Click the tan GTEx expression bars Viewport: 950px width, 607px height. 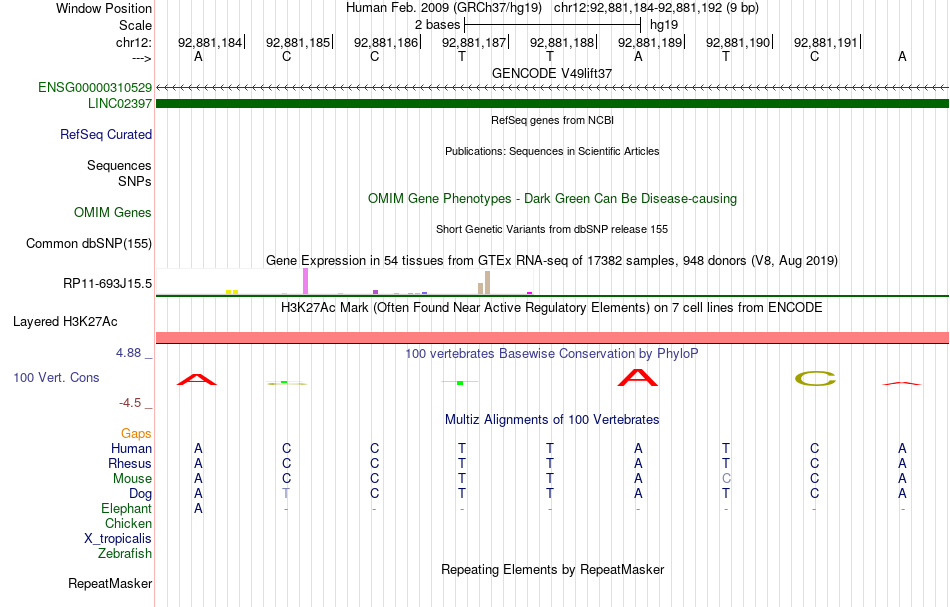484,283
